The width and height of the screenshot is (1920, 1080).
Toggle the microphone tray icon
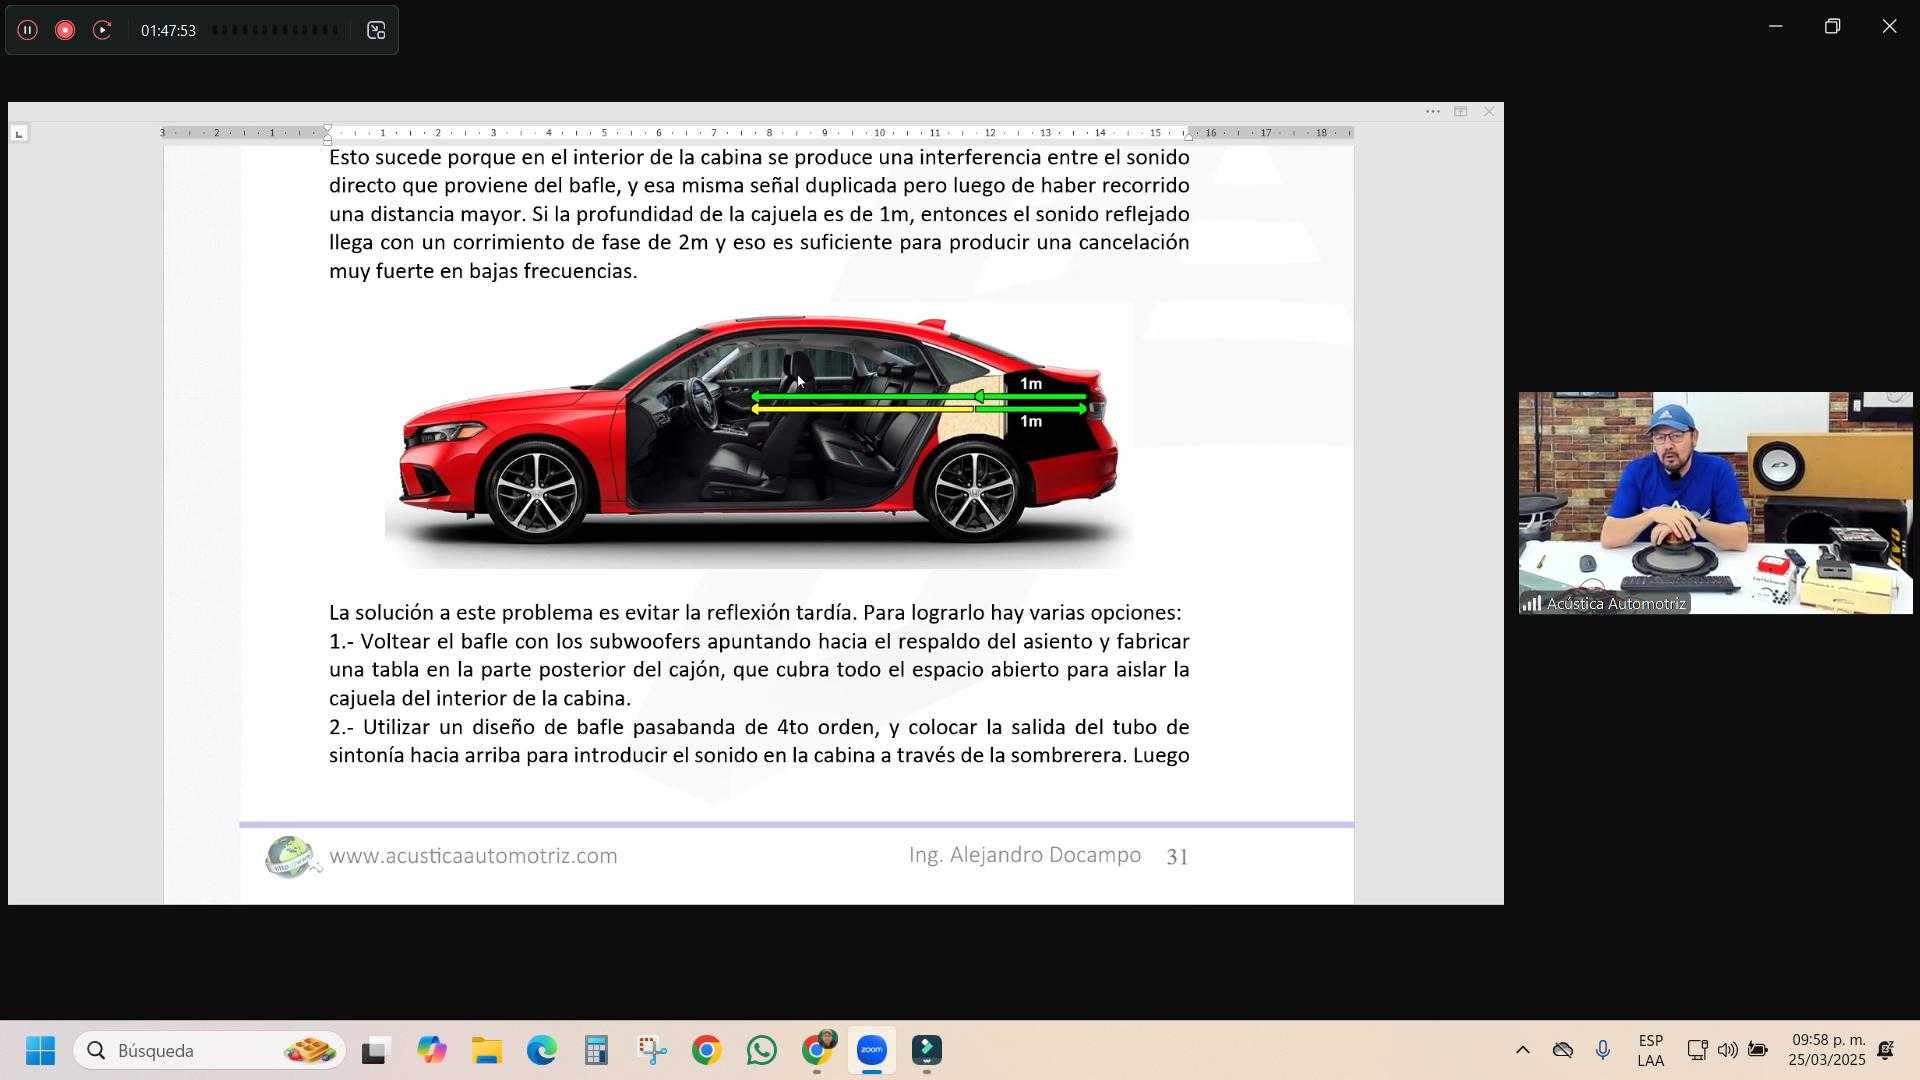click(x=1602, y=1051)
